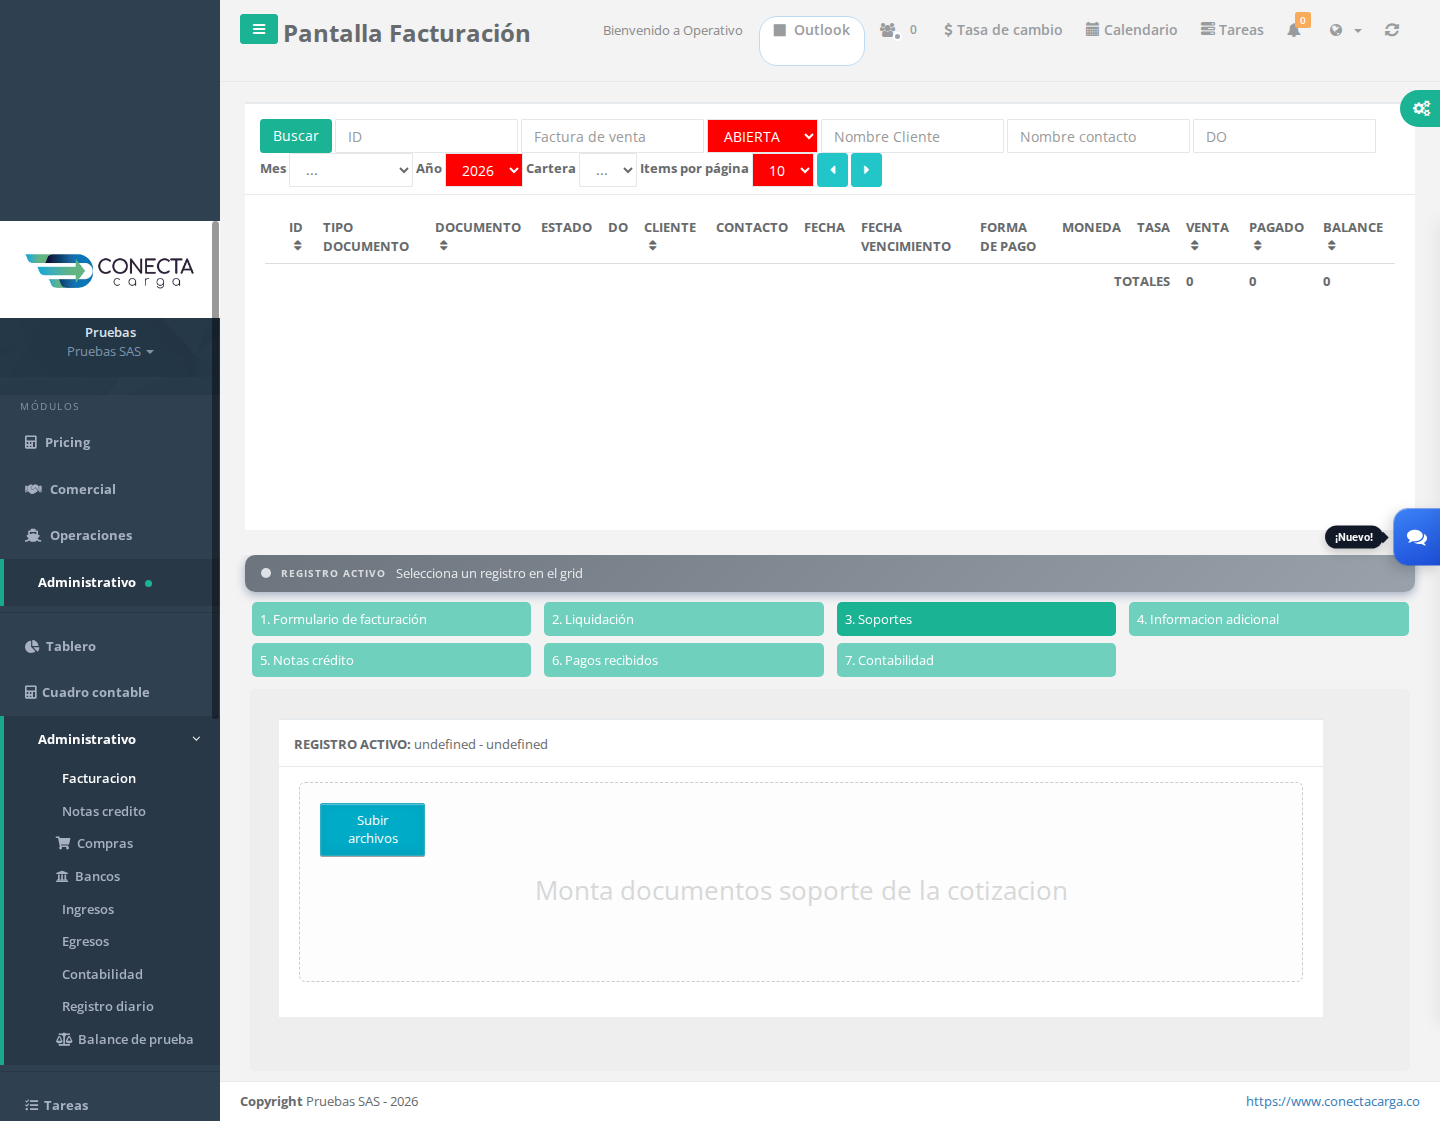Screen dimensions: 1440x1121
Task: Click the Buscar button
Action: 296,136
